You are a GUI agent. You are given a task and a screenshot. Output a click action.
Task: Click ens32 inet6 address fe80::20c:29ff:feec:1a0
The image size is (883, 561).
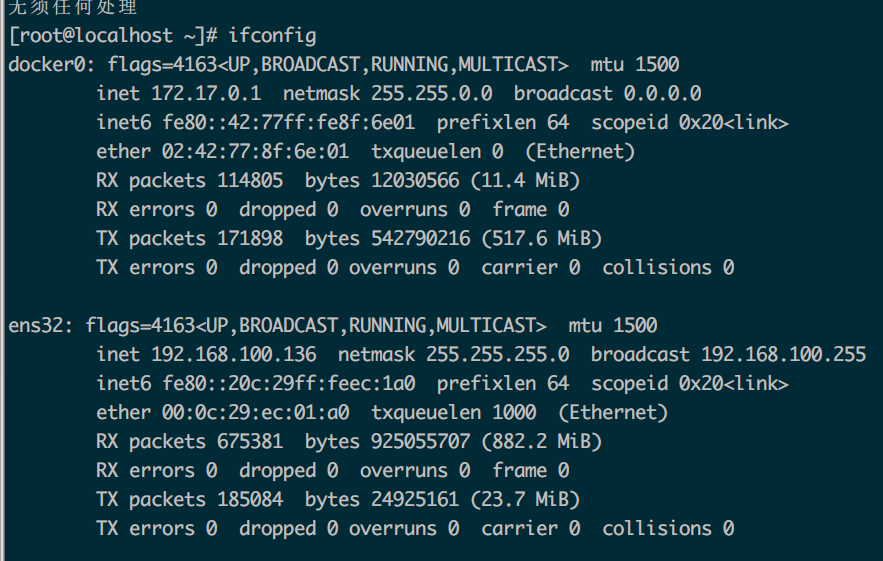pos(289,384)
